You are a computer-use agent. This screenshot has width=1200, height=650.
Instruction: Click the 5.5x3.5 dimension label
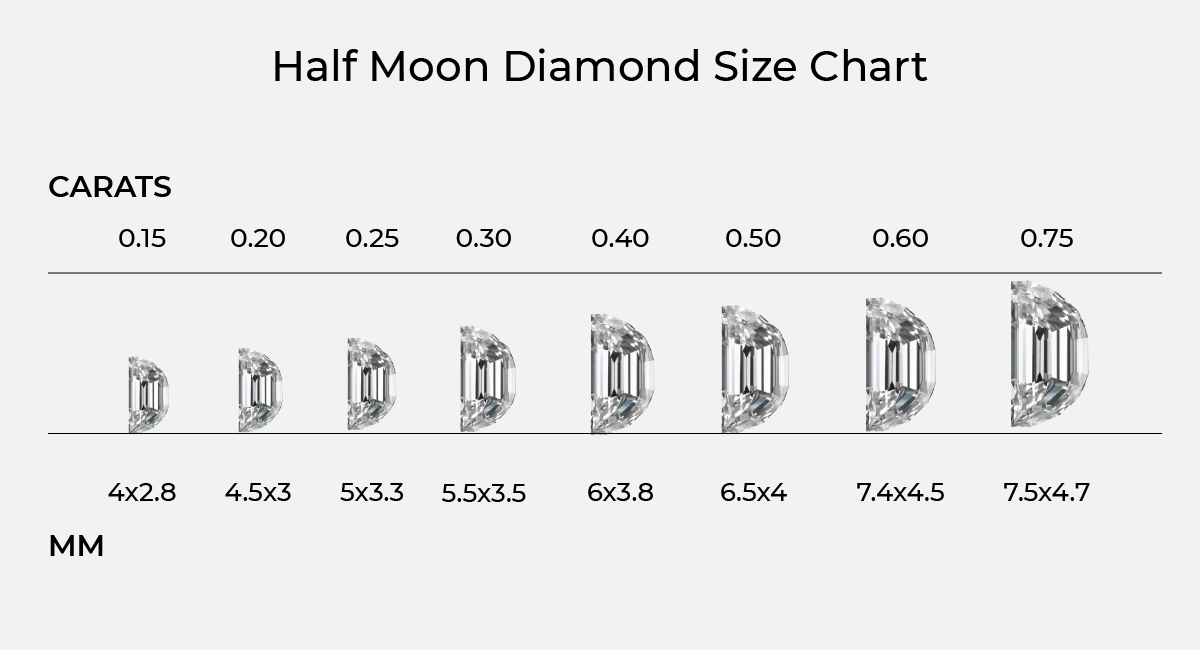484,494
